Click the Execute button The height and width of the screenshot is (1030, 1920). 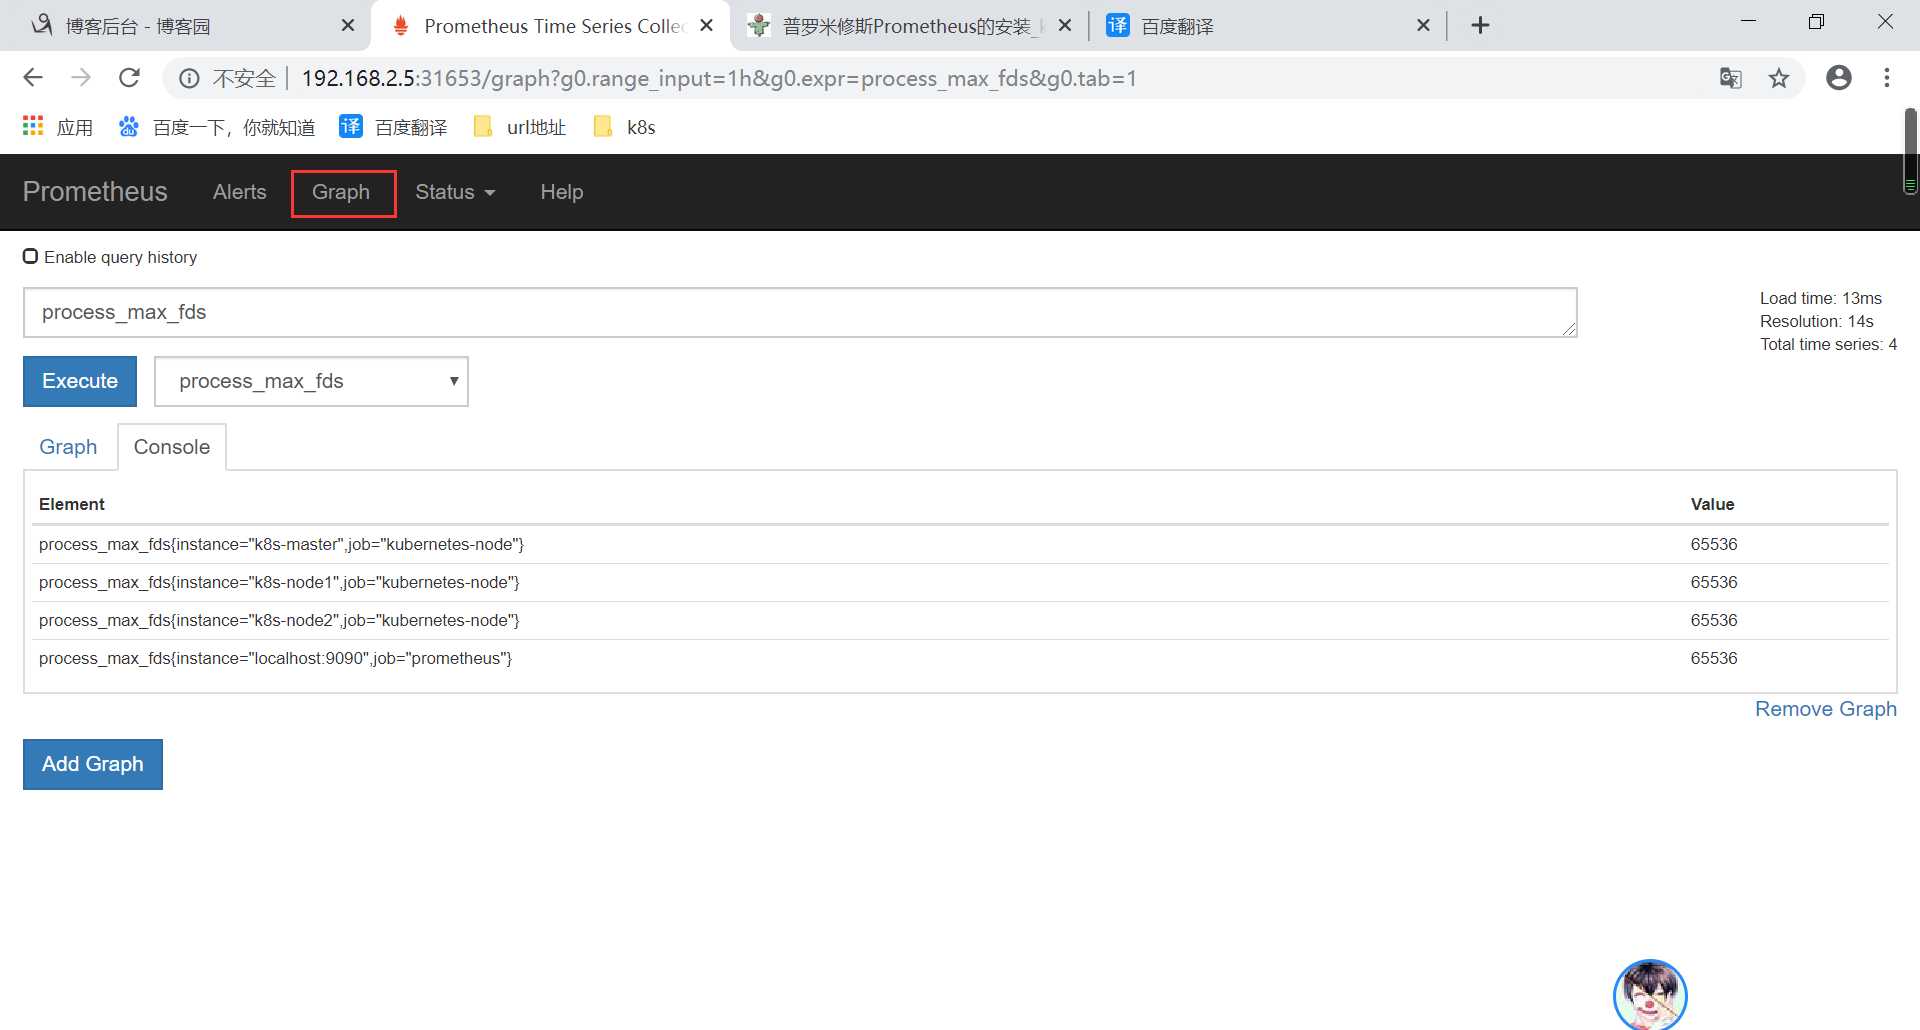(80, 381)
